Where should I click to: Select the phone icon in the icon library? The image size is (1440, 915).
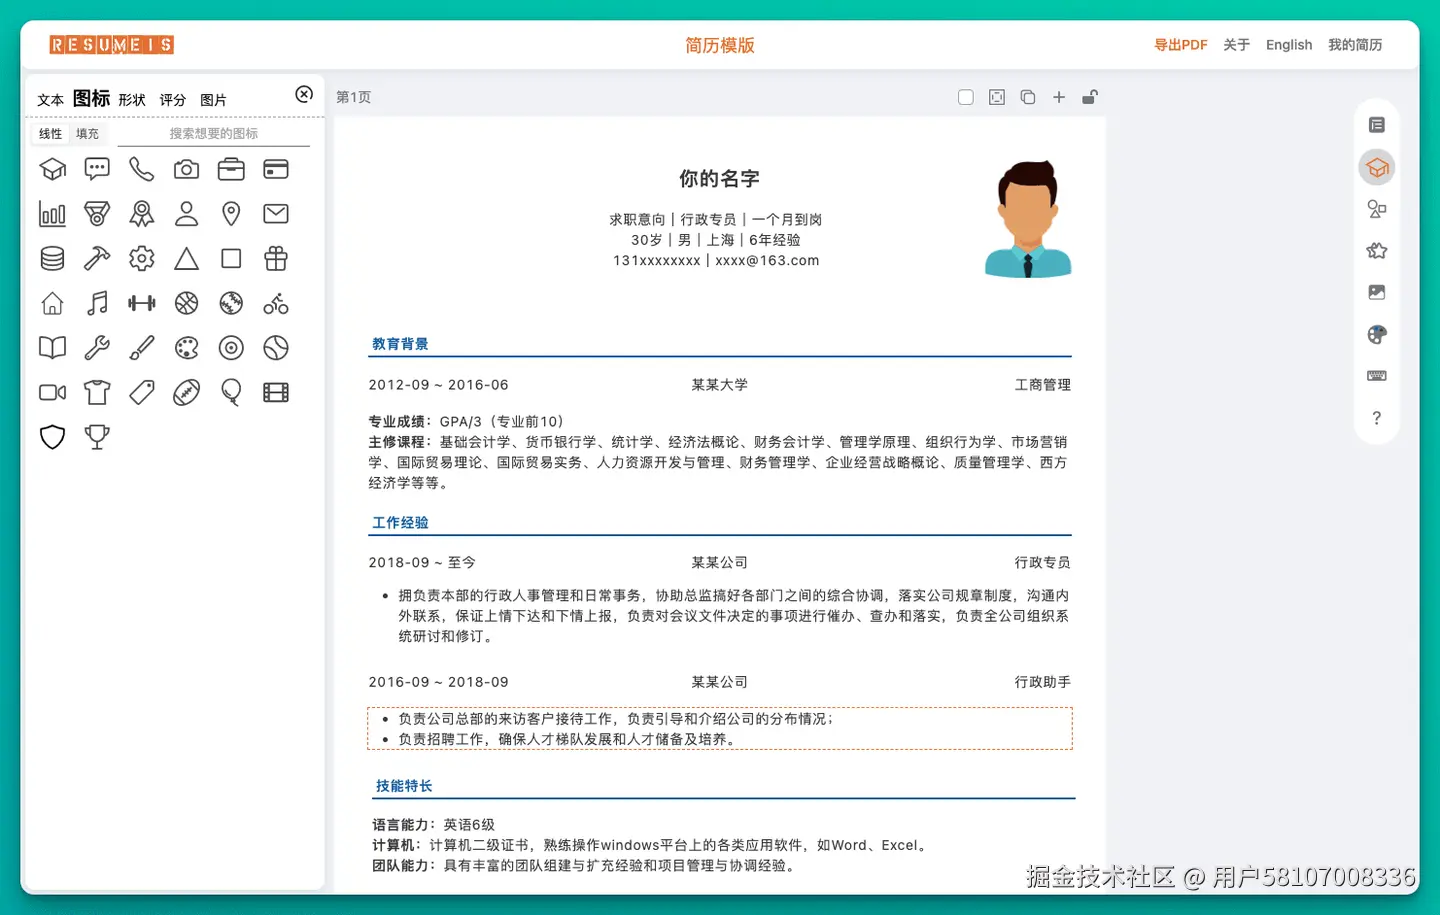coord(141,169)
